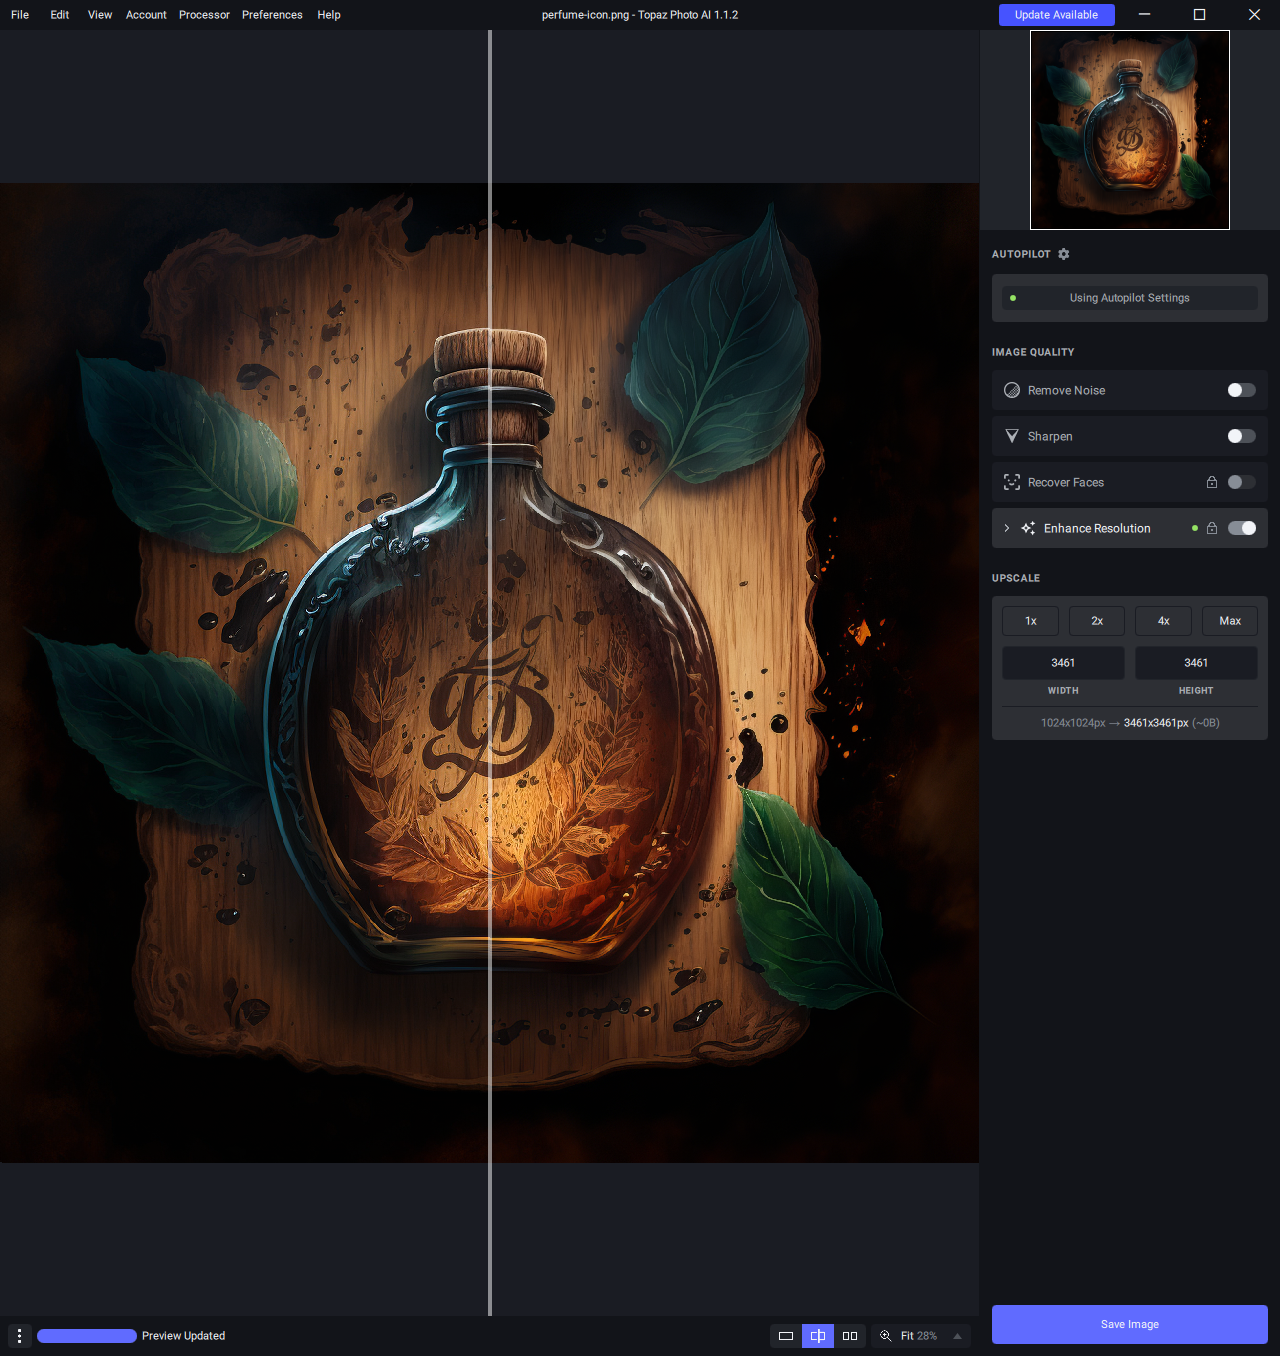Switch to side-by-side comparison view

(850, 1336)
